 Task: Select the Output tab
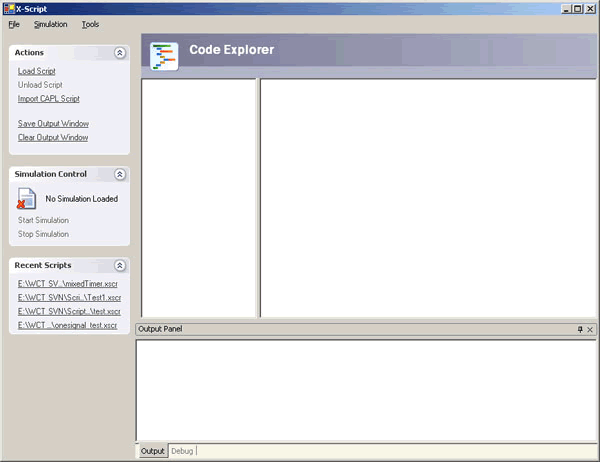pyautogui.click(x=152, y=451)
